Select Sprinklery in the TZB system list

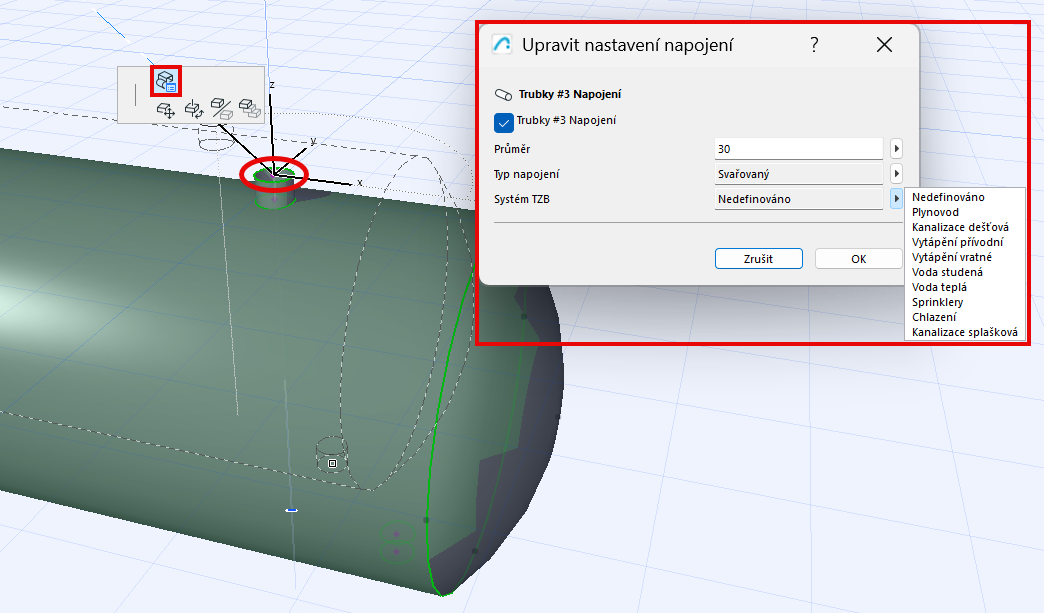point(935,302)
